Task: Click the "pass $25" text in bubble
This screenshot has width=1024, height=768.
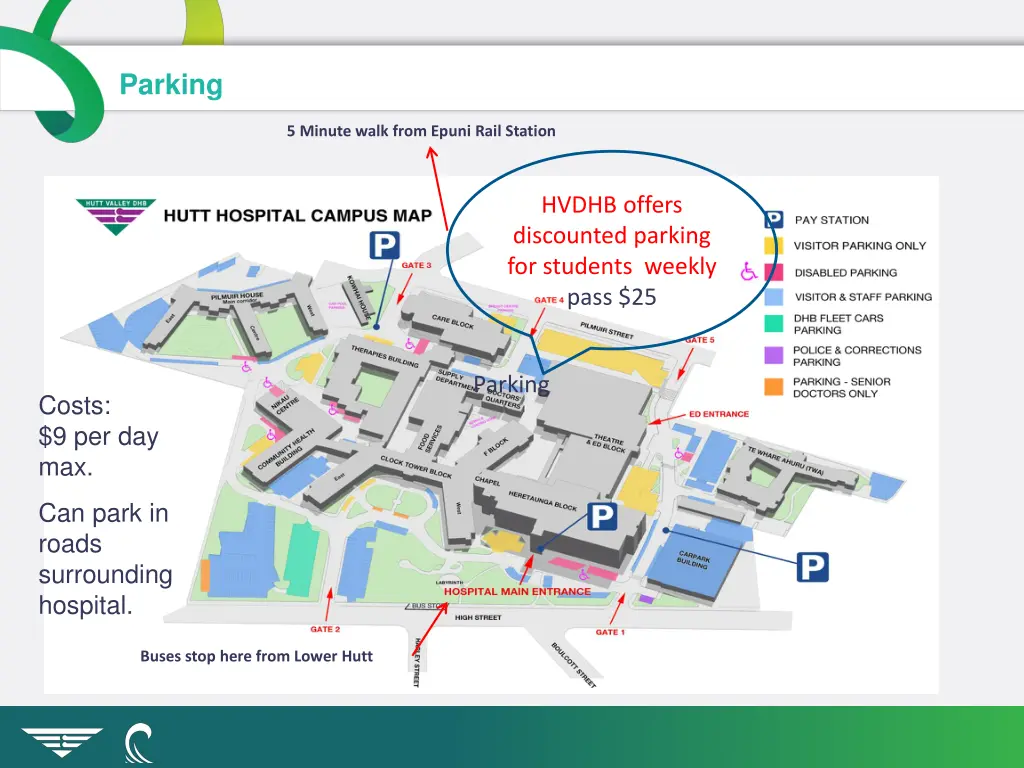Action: point(612,297)
